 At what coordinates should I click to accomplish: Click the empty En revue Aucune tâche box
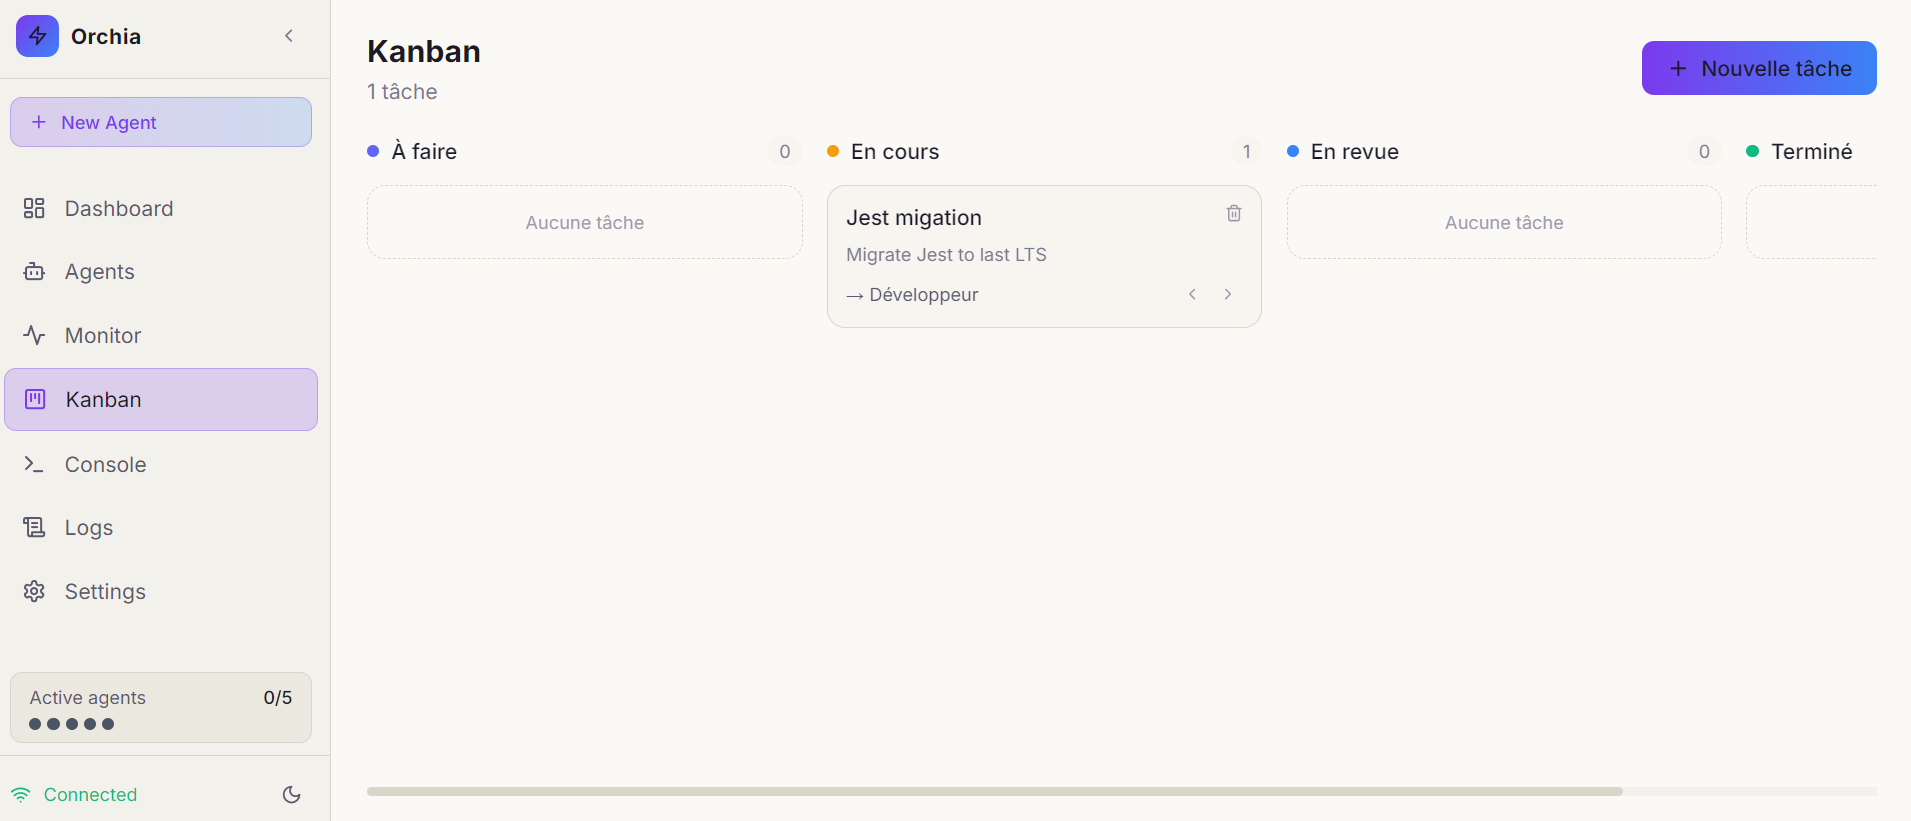pos(1504,222)
